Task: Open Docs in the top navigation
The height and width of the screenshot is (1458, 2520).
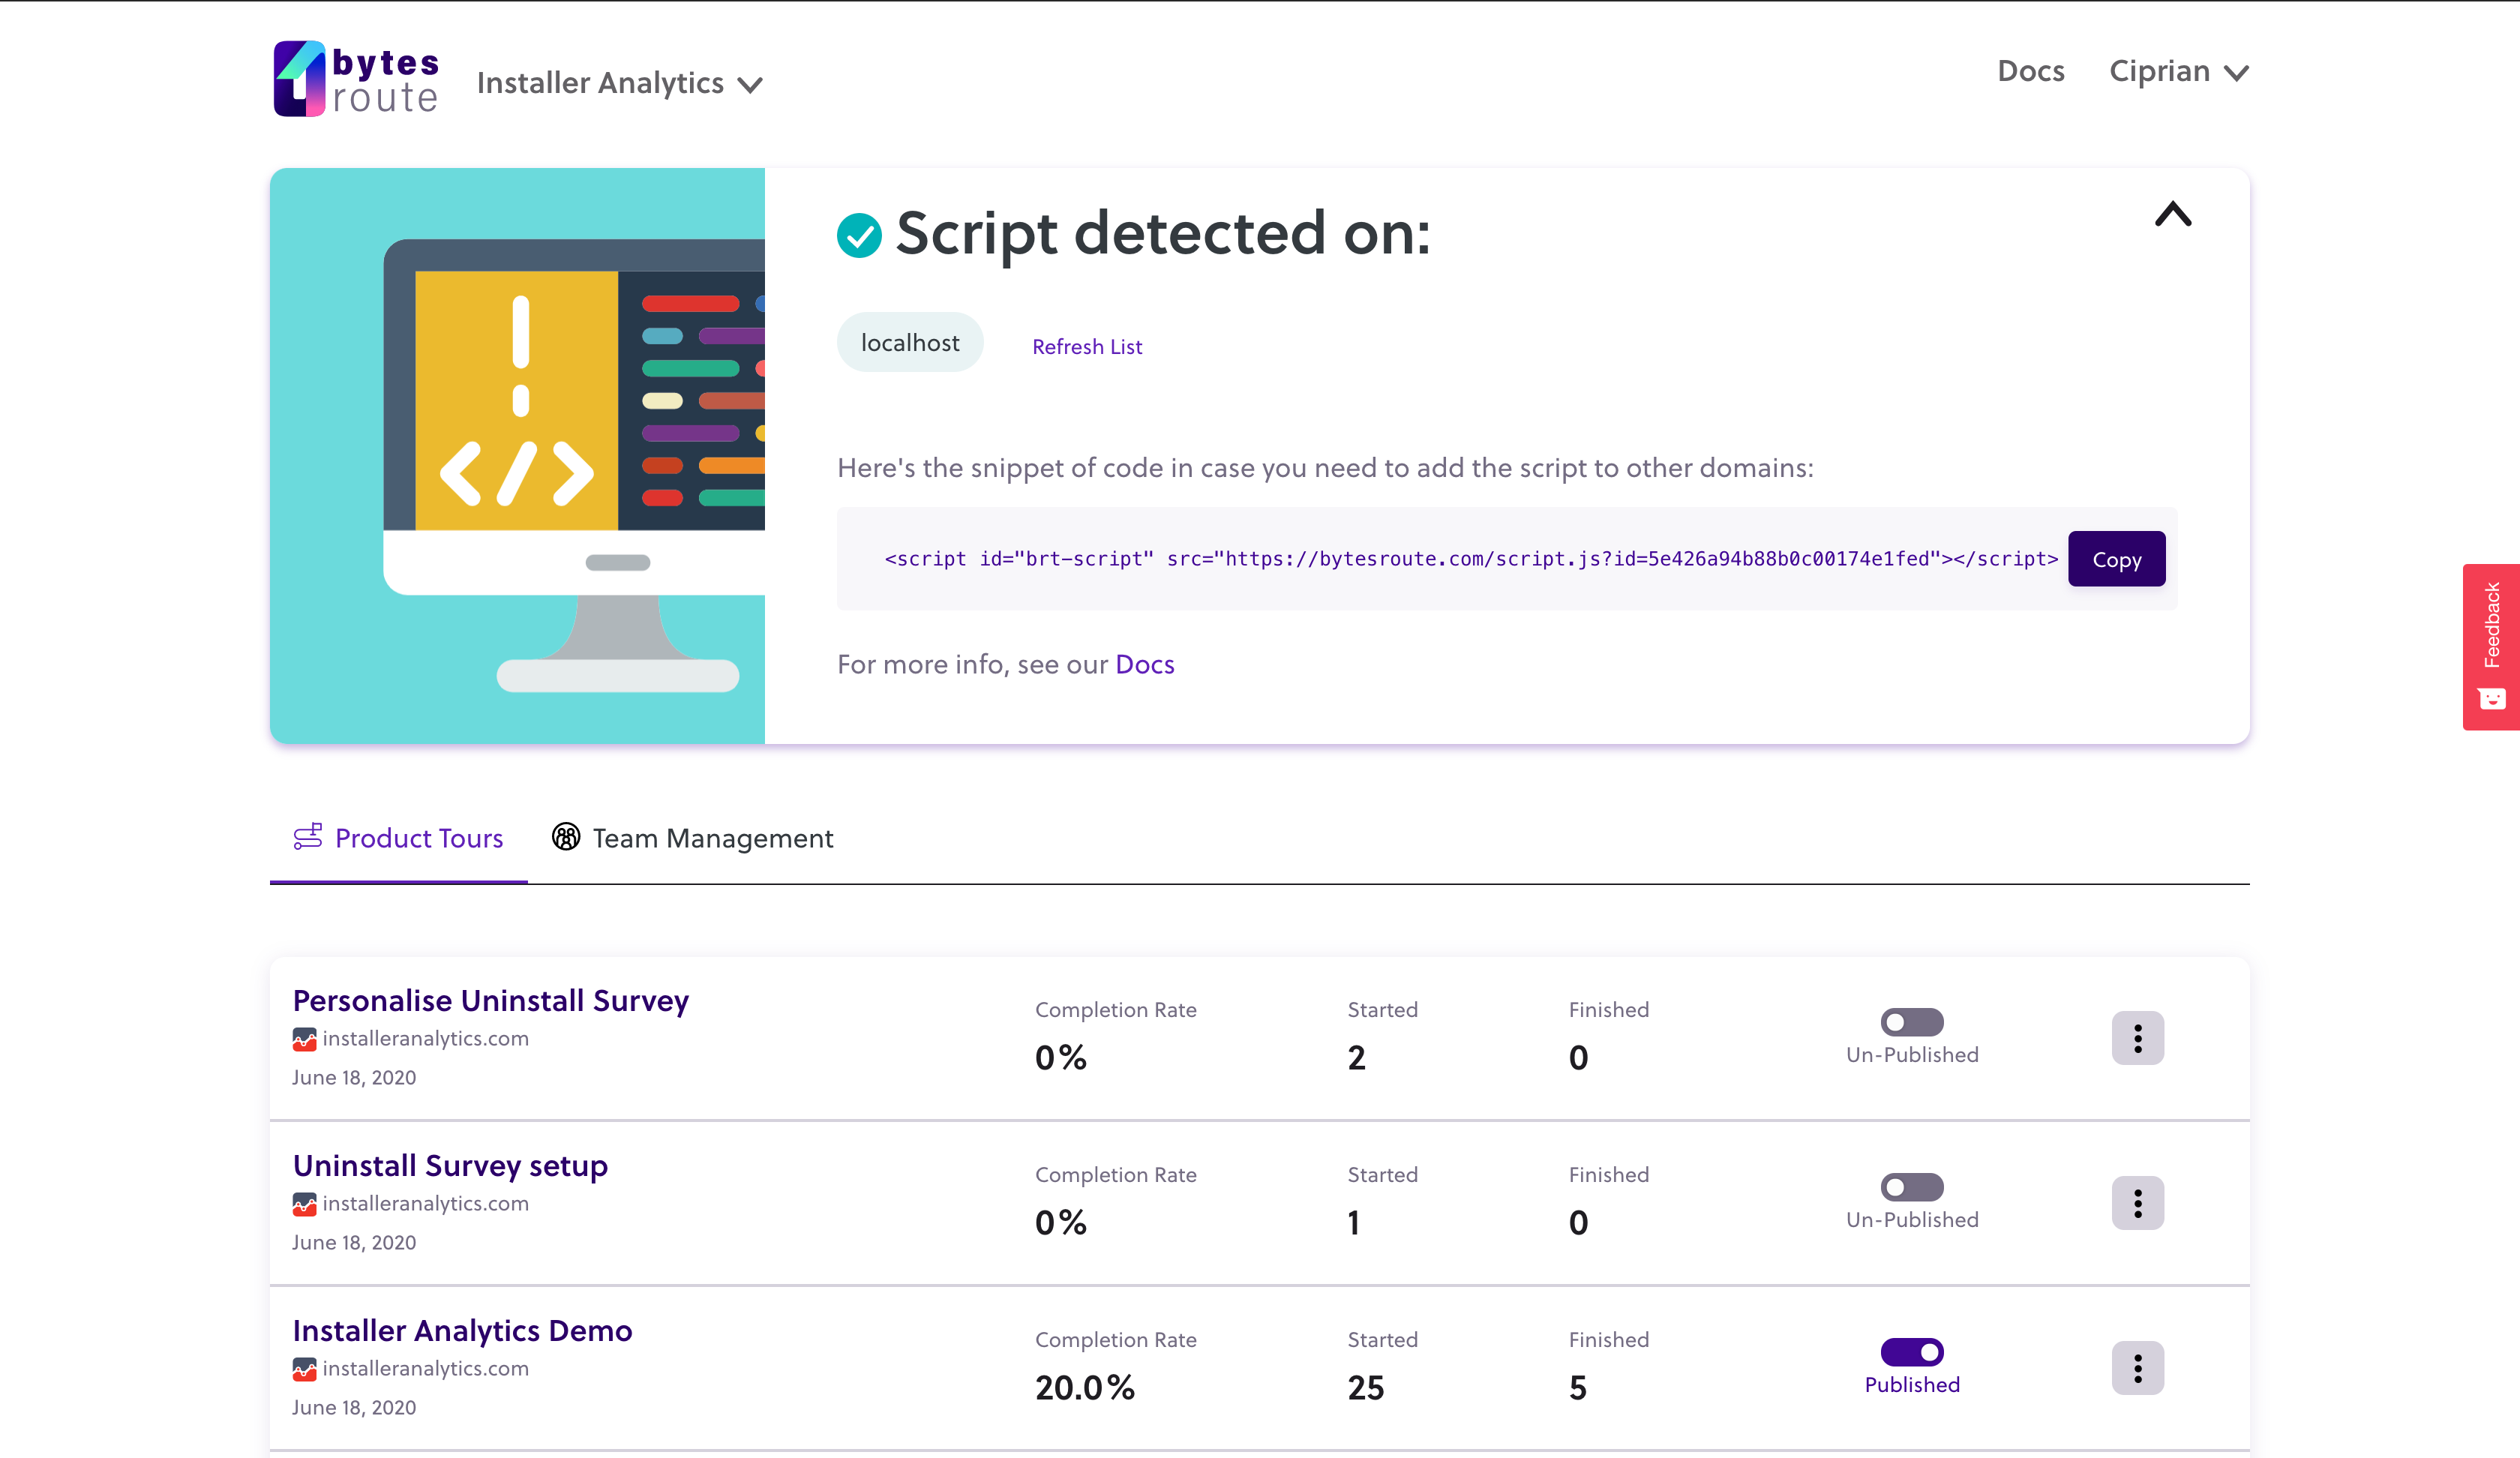Action: (x=2030, y=71)
